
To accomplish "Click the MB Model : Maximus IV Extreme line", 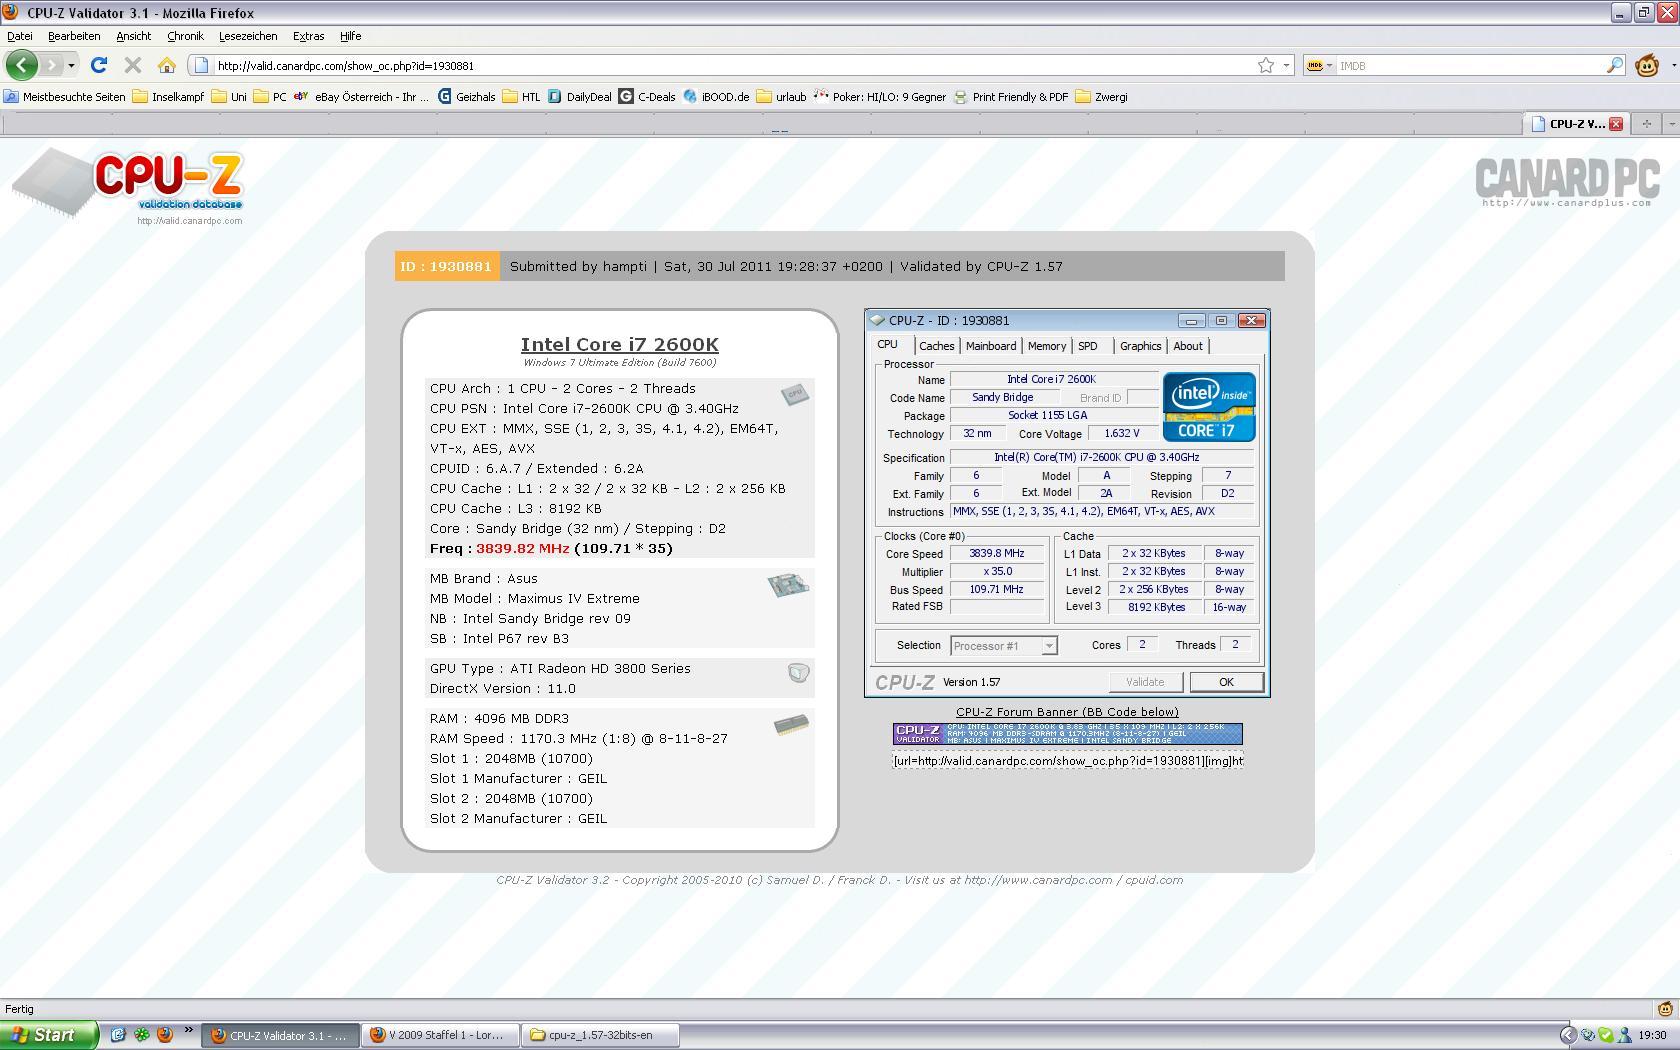I will click(534, 598).
